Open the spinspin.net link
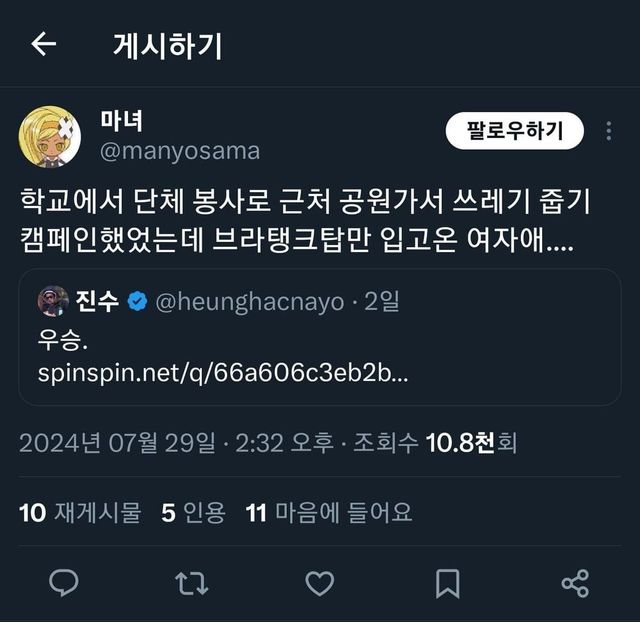Viewport: 640px width, 622px height. [x=222, y=374]
